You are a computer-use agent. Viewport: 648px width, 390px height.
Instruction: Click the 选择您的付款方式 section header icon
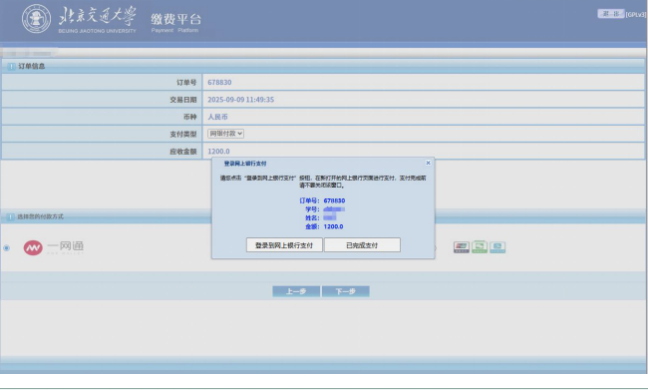coord(11,216)
